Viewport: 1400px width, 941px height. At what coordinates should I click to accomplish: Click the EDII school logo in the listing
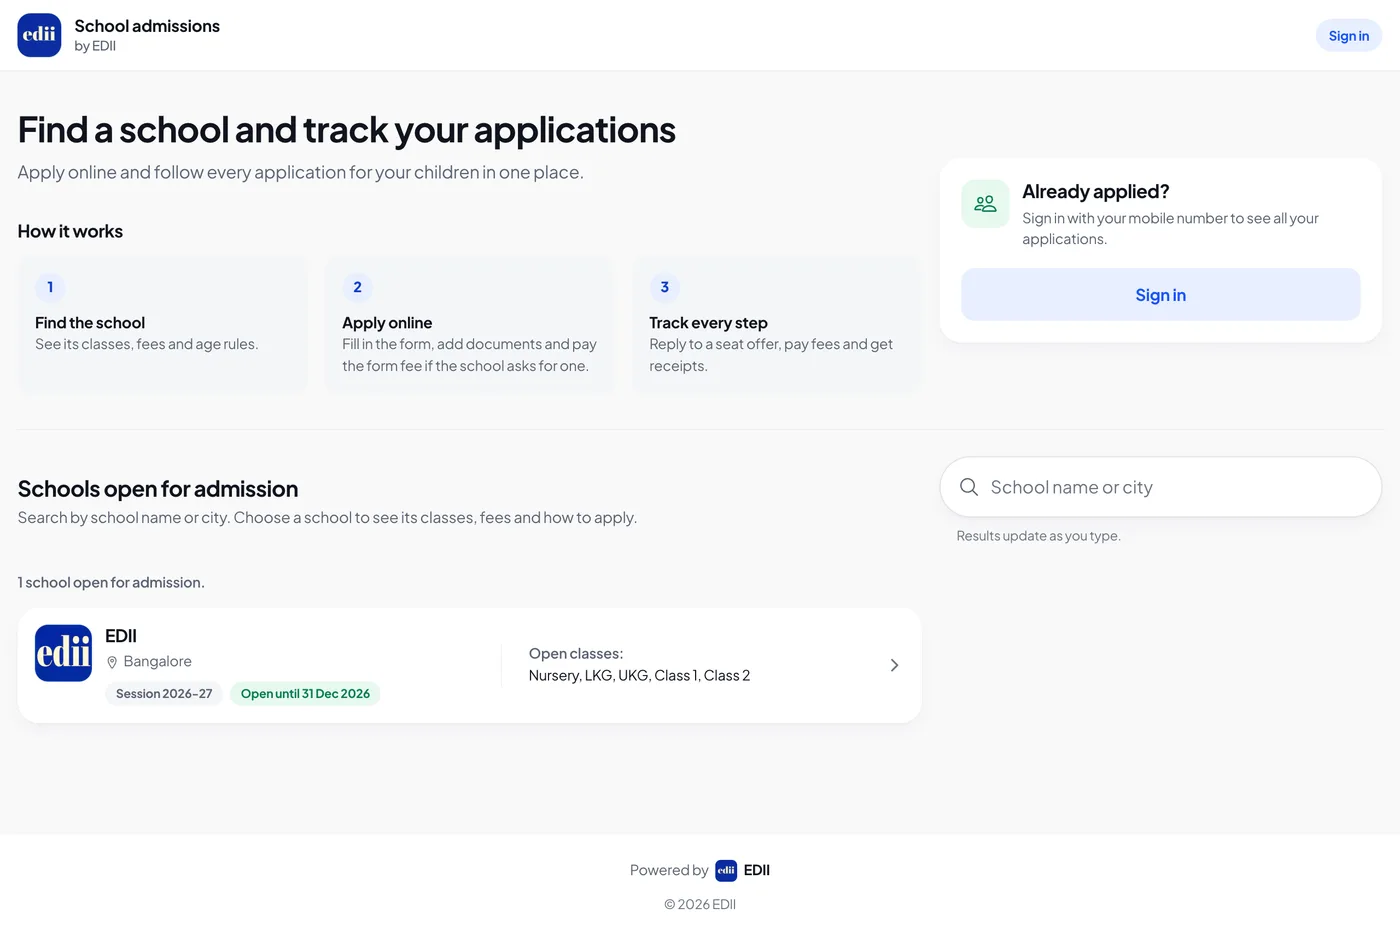click(x=63, y=653)
